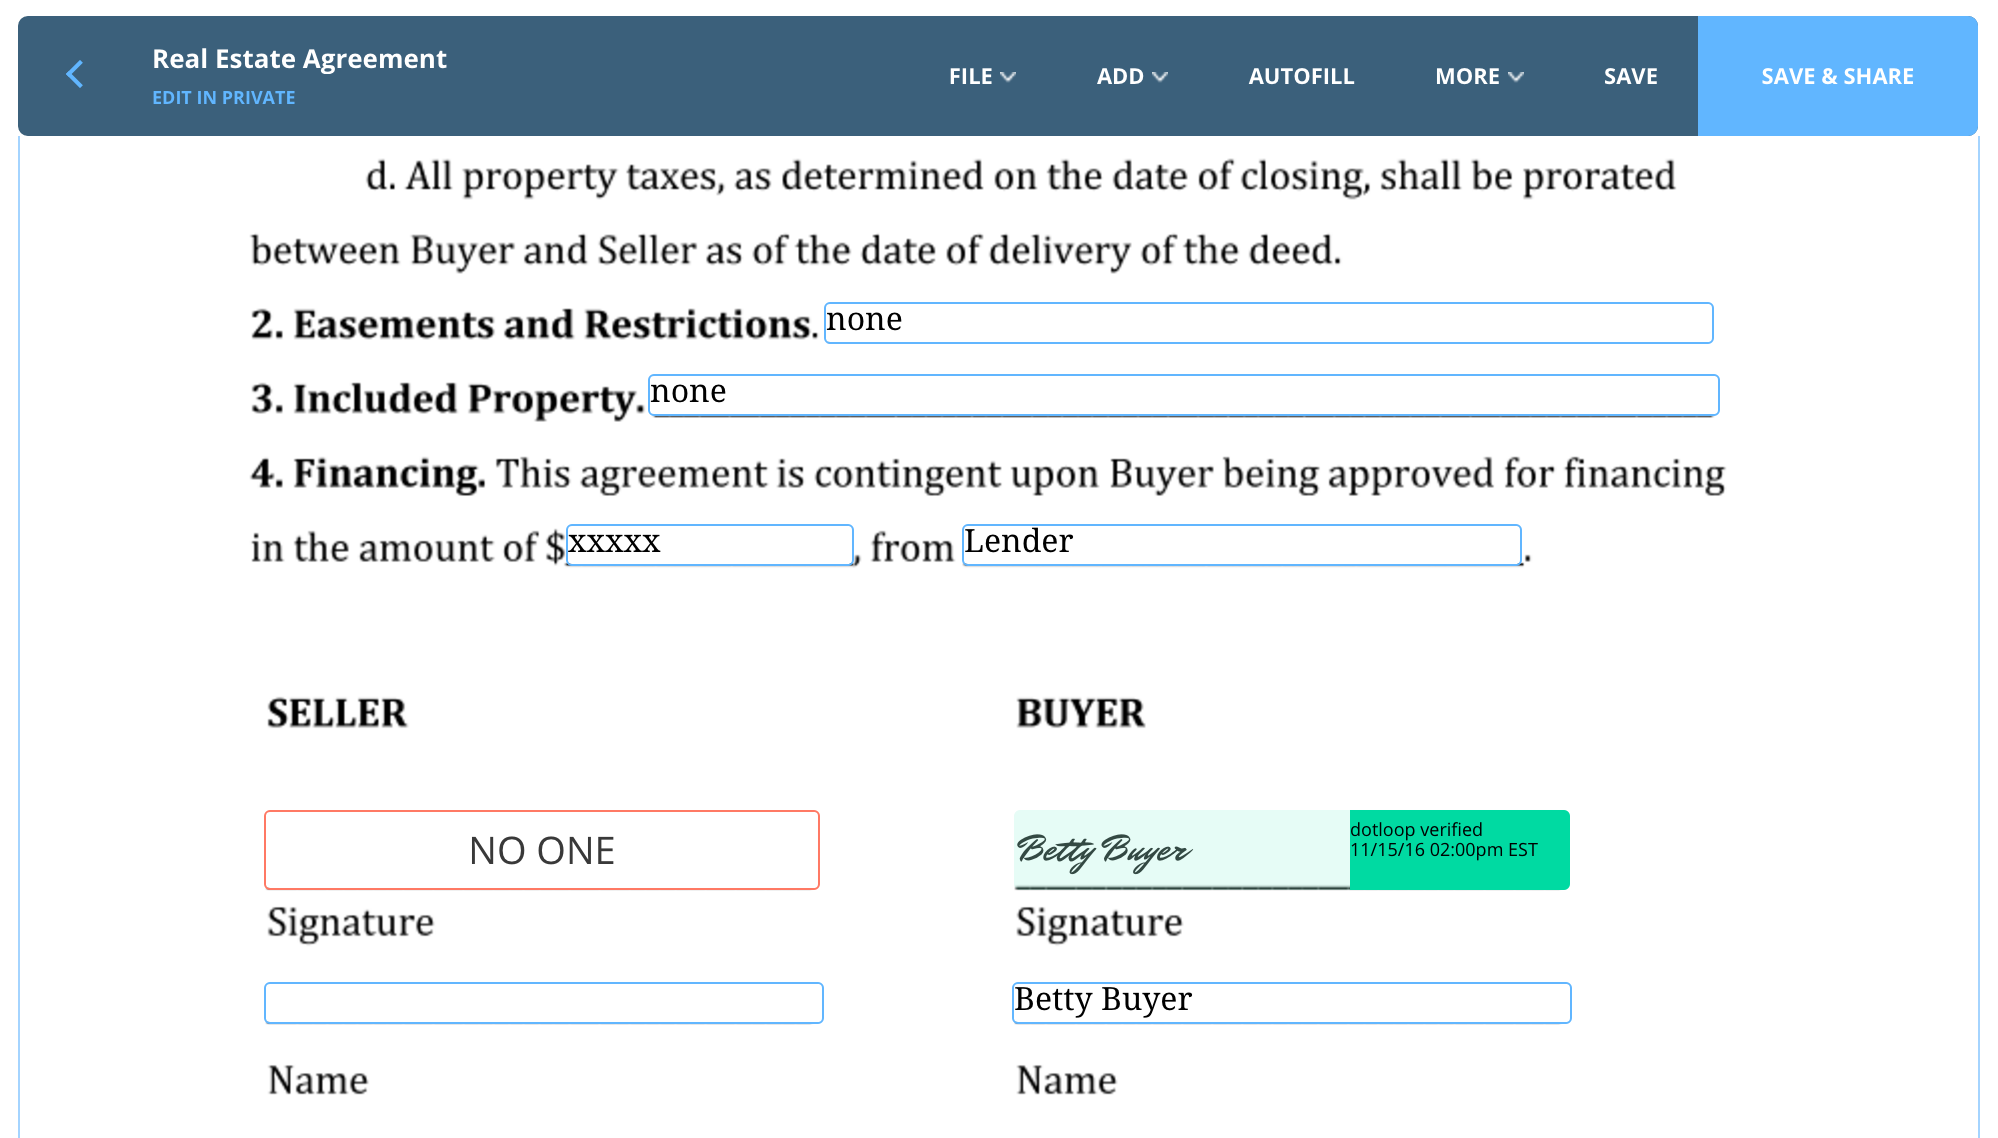Click the Included Property field

[x=1183, y=395]
